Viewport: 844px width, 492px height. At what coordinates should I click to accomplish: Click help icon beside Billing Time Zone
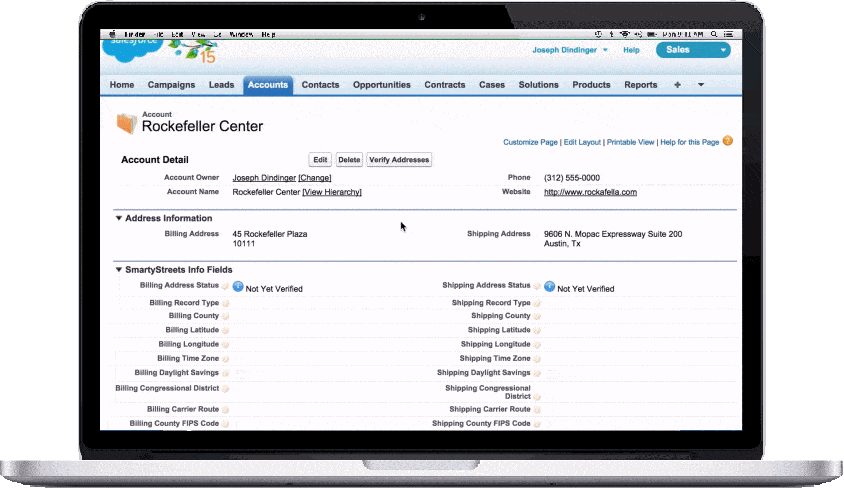tap(225, 359)
